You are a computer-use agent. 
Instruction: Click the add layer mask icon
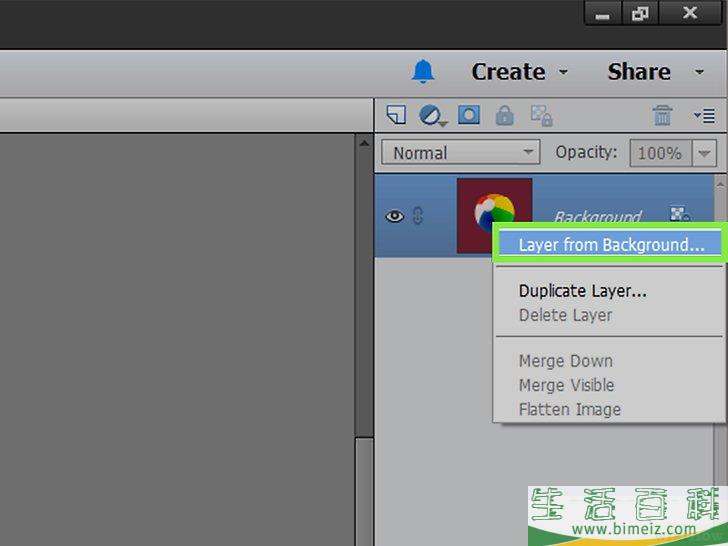[x=468, y=116]
